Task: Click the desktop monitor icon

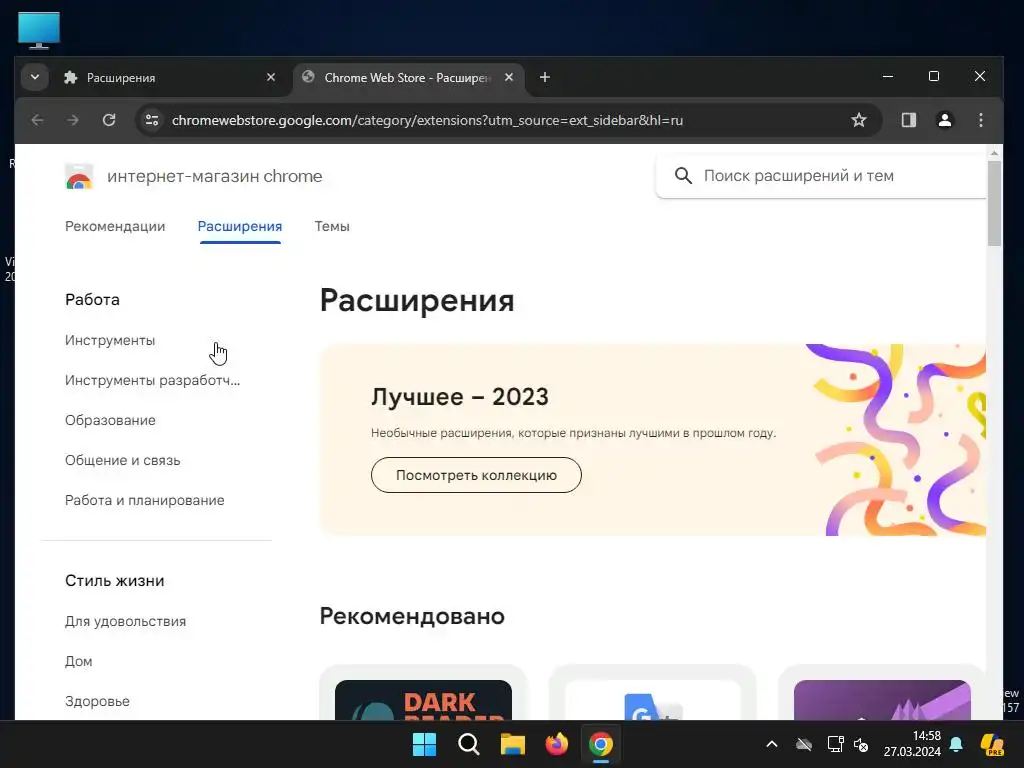Action: pos(39,30)
